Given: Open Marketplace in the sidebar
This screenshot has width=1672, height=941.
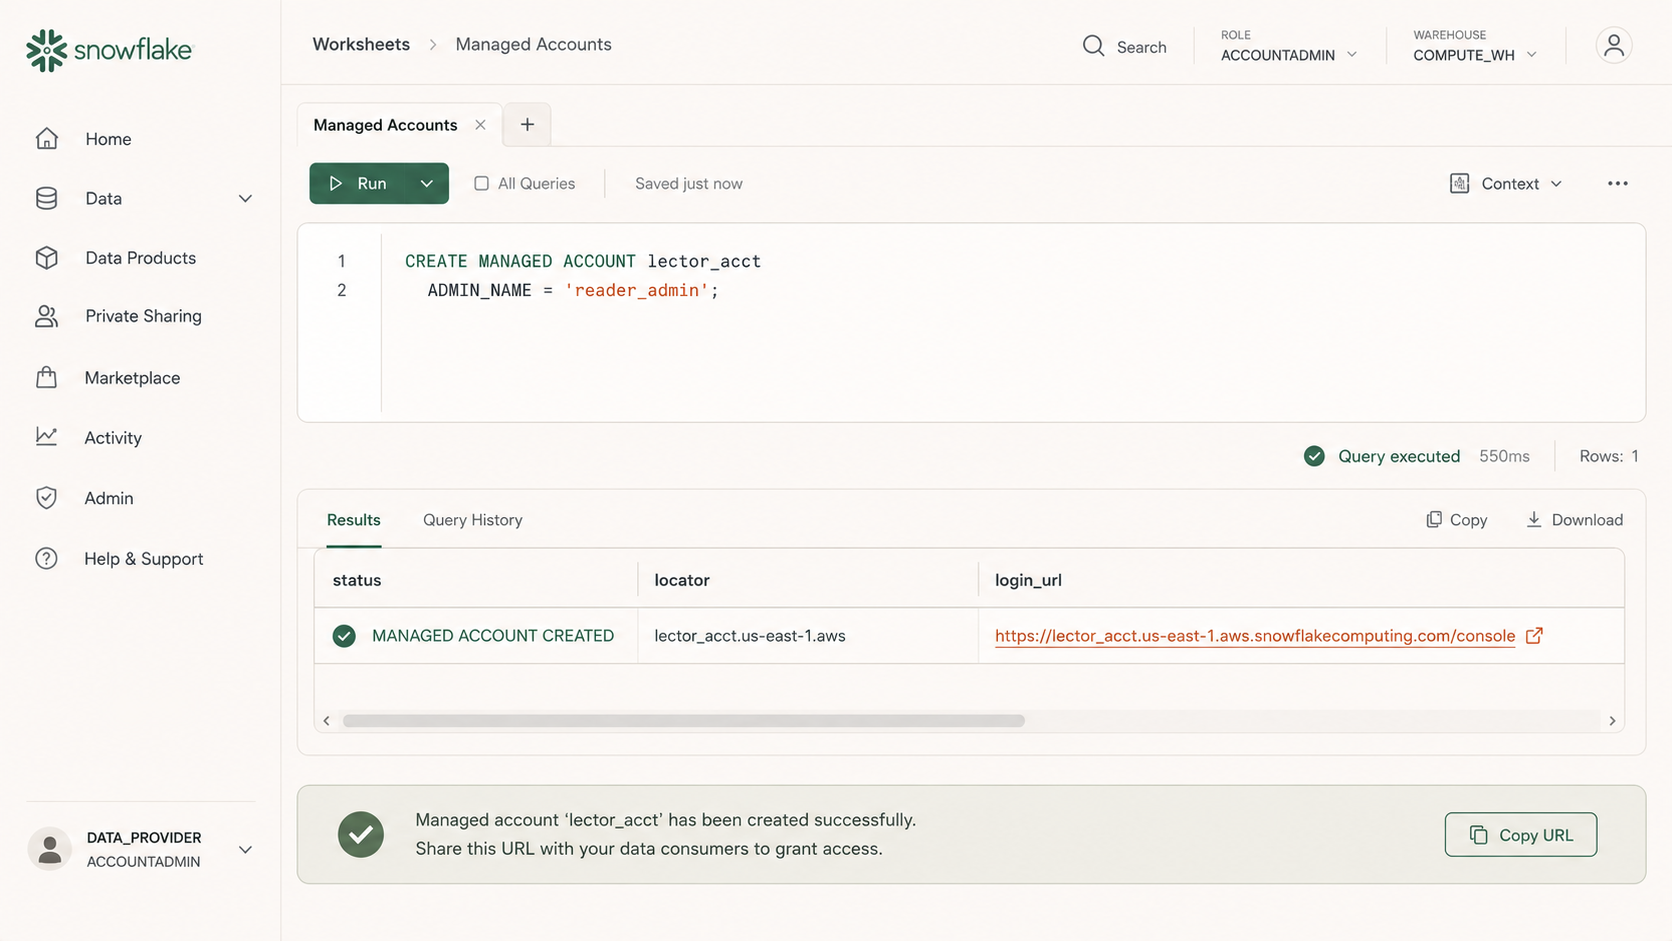Looking at the screenshot, I should tap(132, 378).
